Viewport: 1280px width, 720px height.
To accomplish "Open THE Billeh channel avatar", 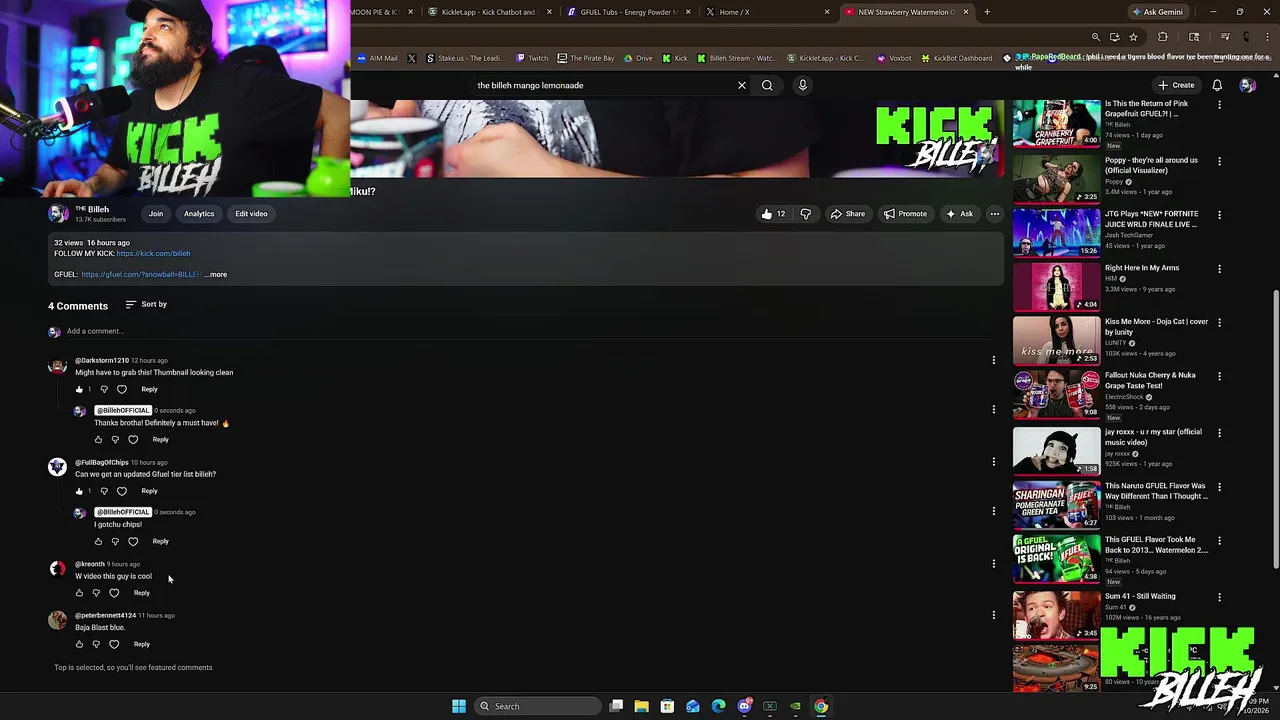I will [58, 214].
